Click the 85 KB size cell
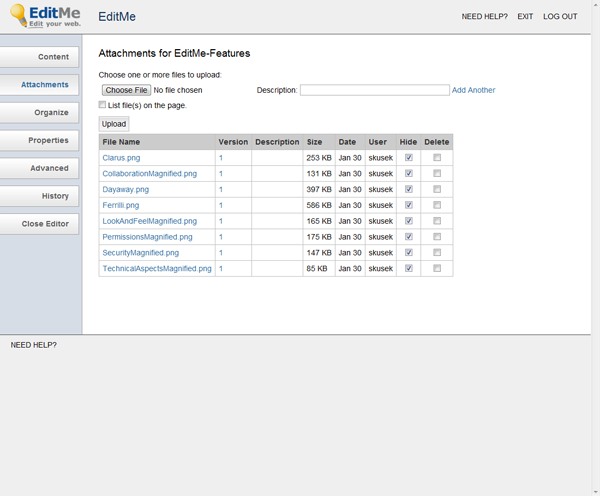This screenshot has height=496, width=600. (317, 269)
